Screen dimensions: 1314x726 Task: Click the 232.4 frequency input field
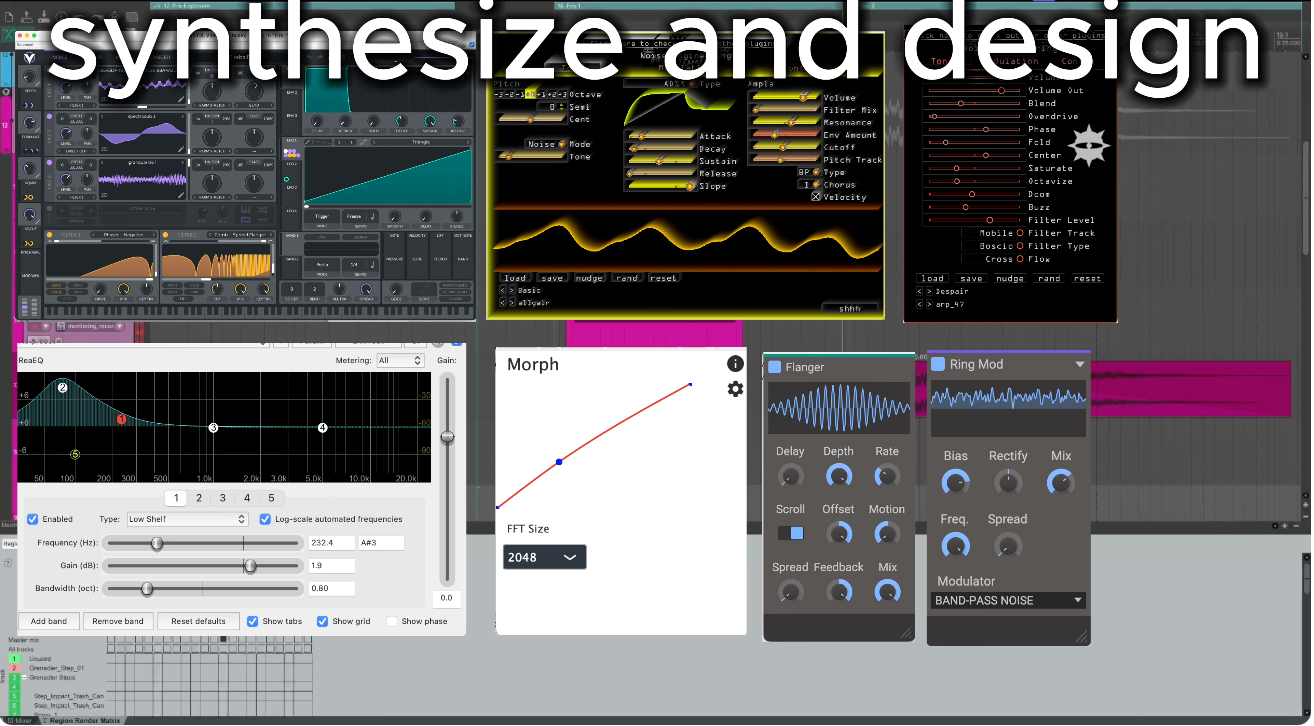(x=331, y=543)
